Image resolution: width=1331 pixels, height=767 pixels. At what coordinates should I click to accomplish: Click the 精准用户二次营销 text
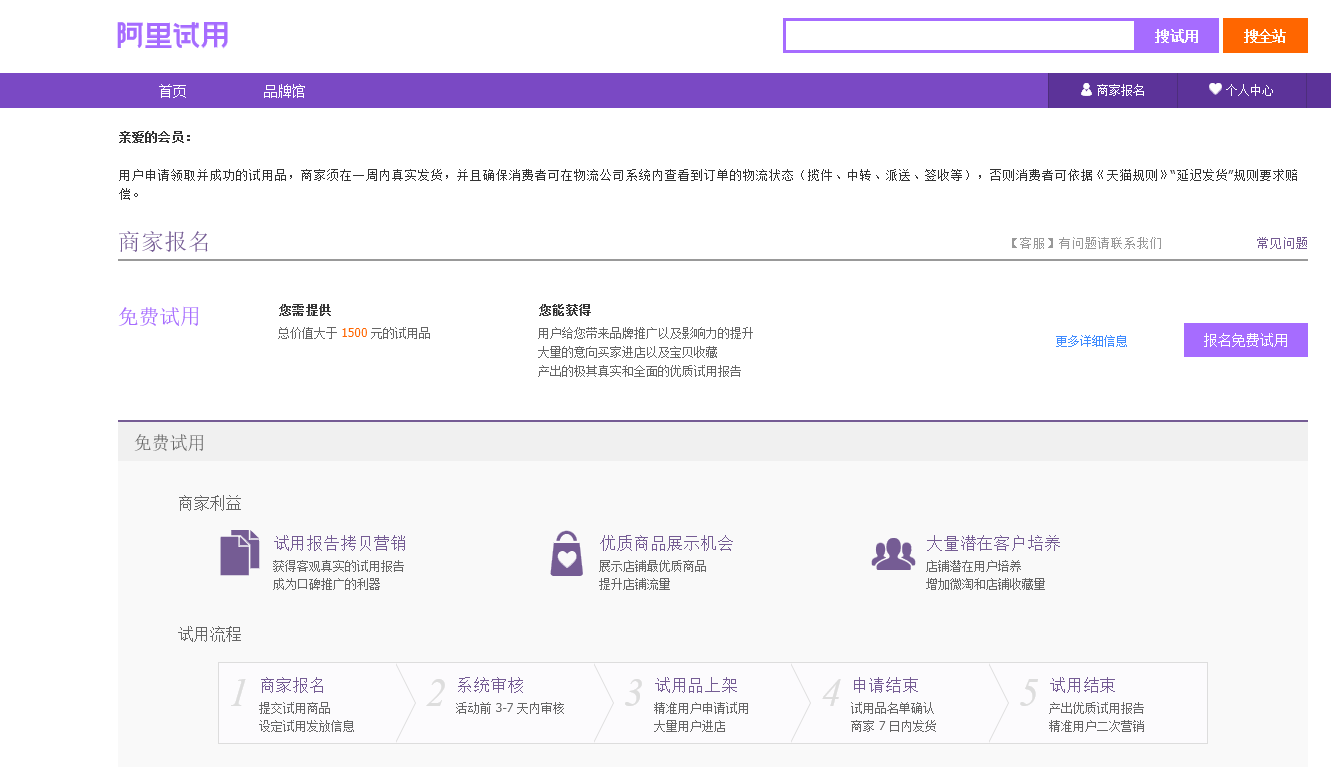tap(1096, 727)
